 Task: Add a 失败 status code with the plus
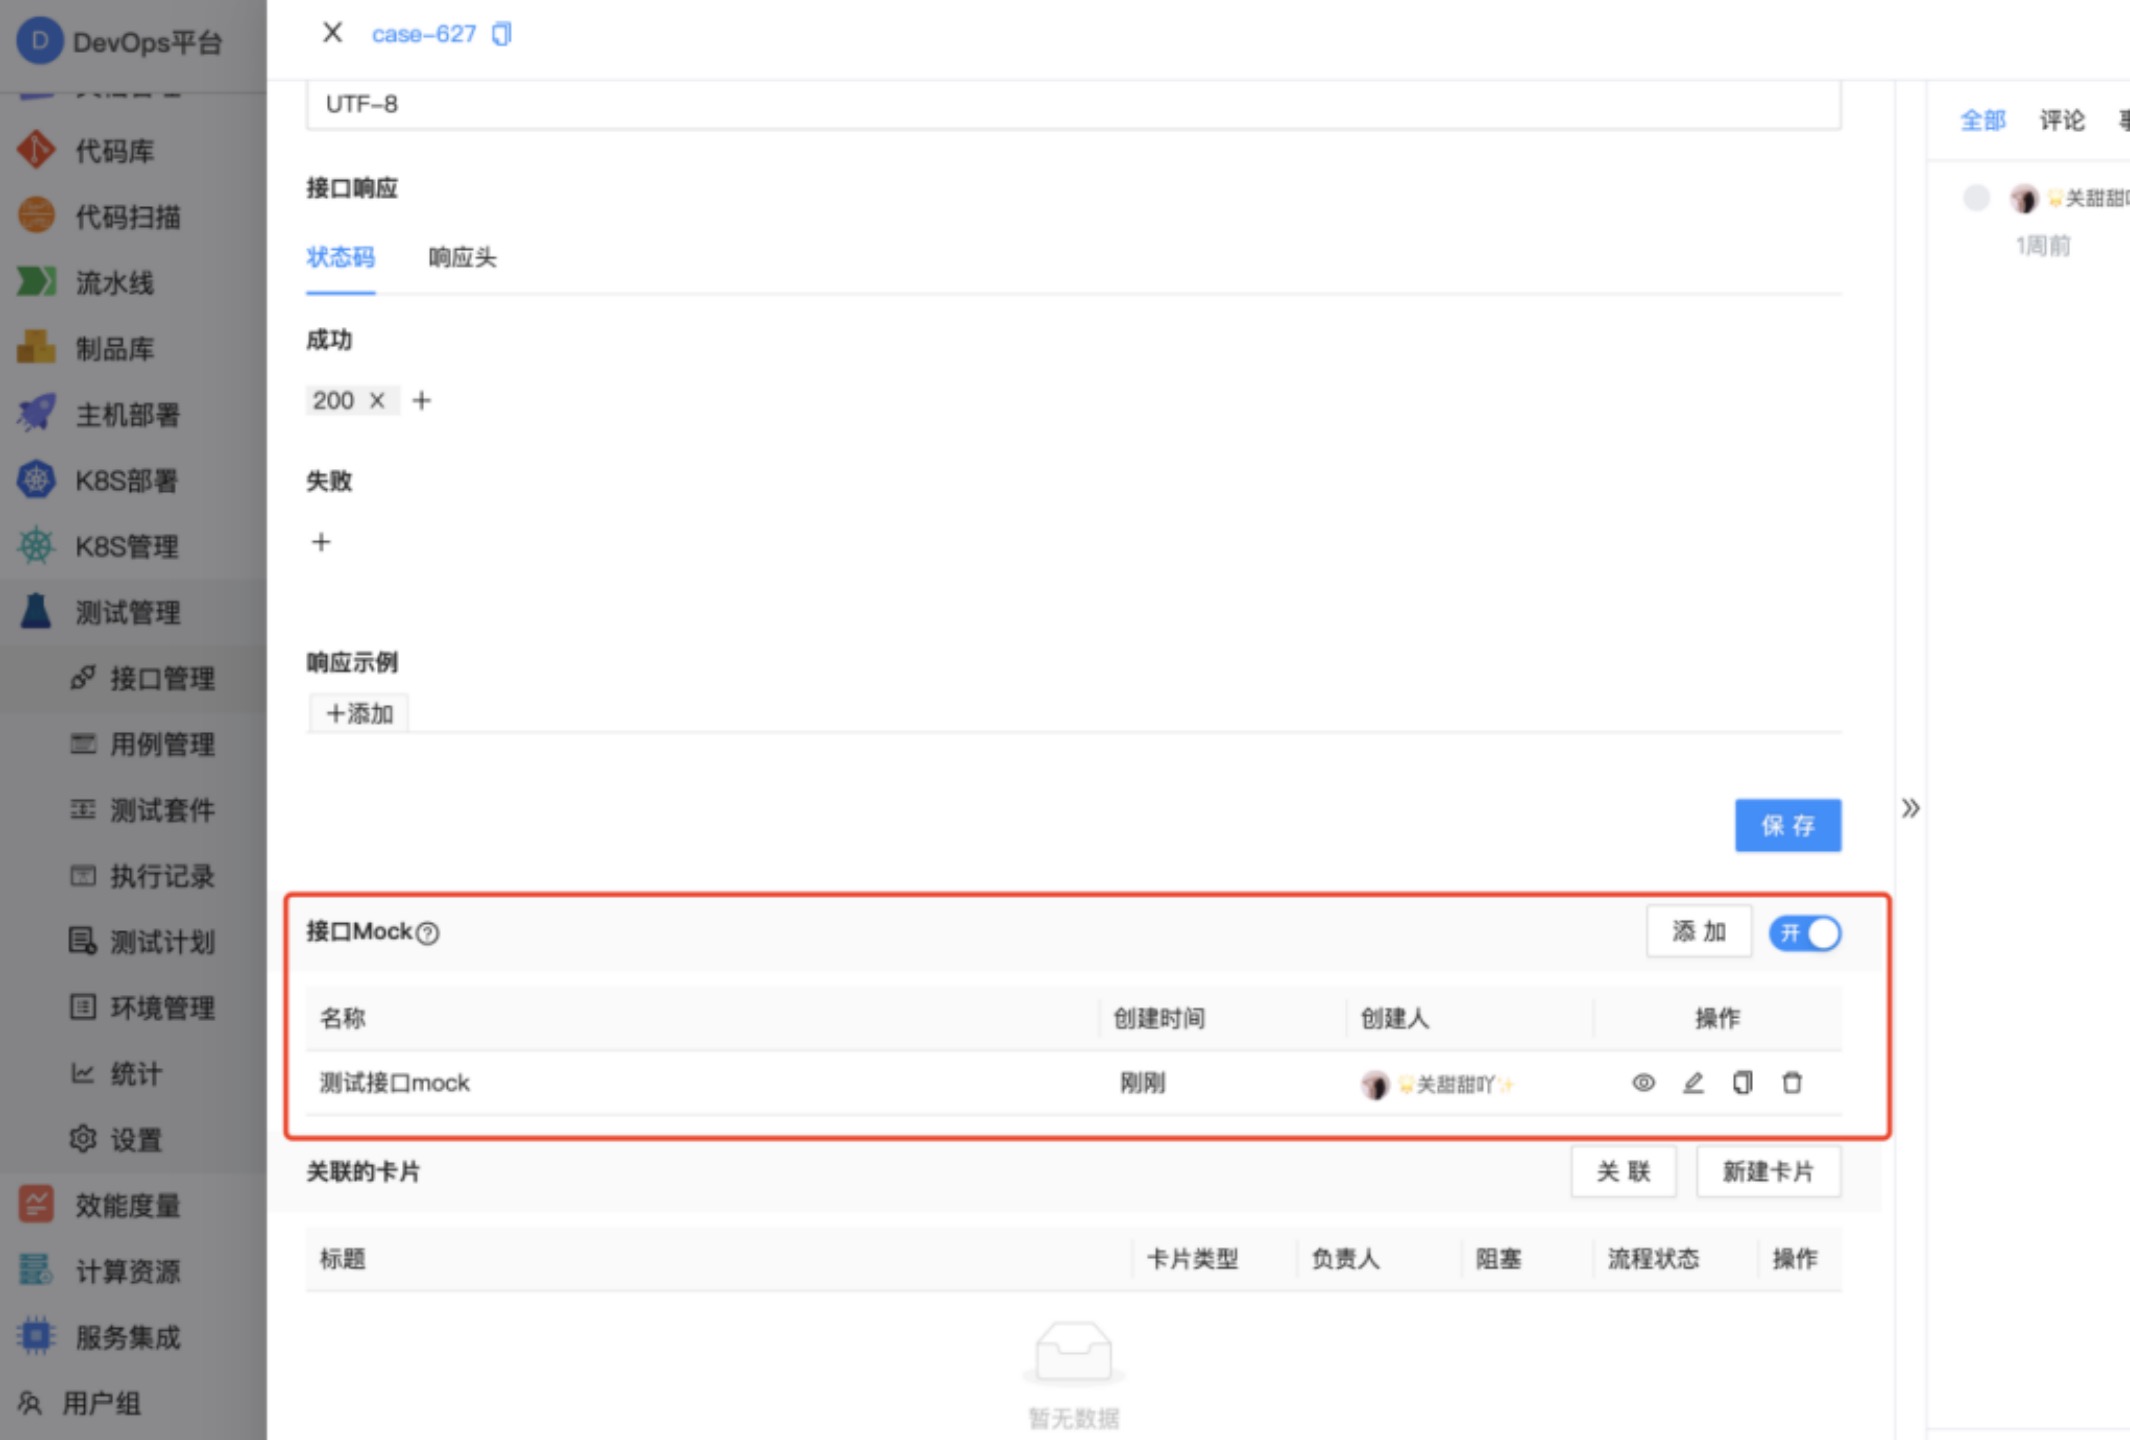321,542
